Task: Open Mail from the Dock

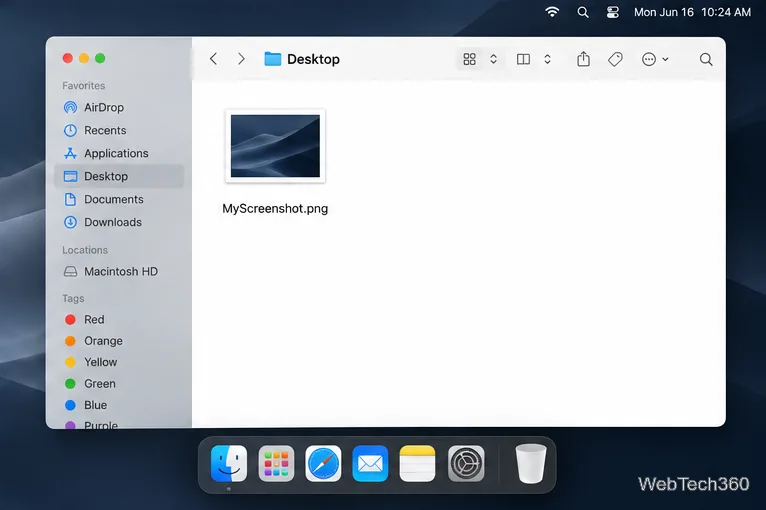Action: pyautogui.click(x=370, y=463)
